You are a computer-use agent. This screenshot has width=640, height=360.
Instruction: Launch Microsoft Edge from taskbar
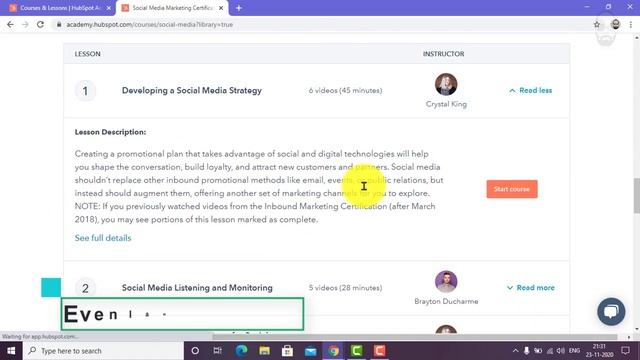[241, 351]
